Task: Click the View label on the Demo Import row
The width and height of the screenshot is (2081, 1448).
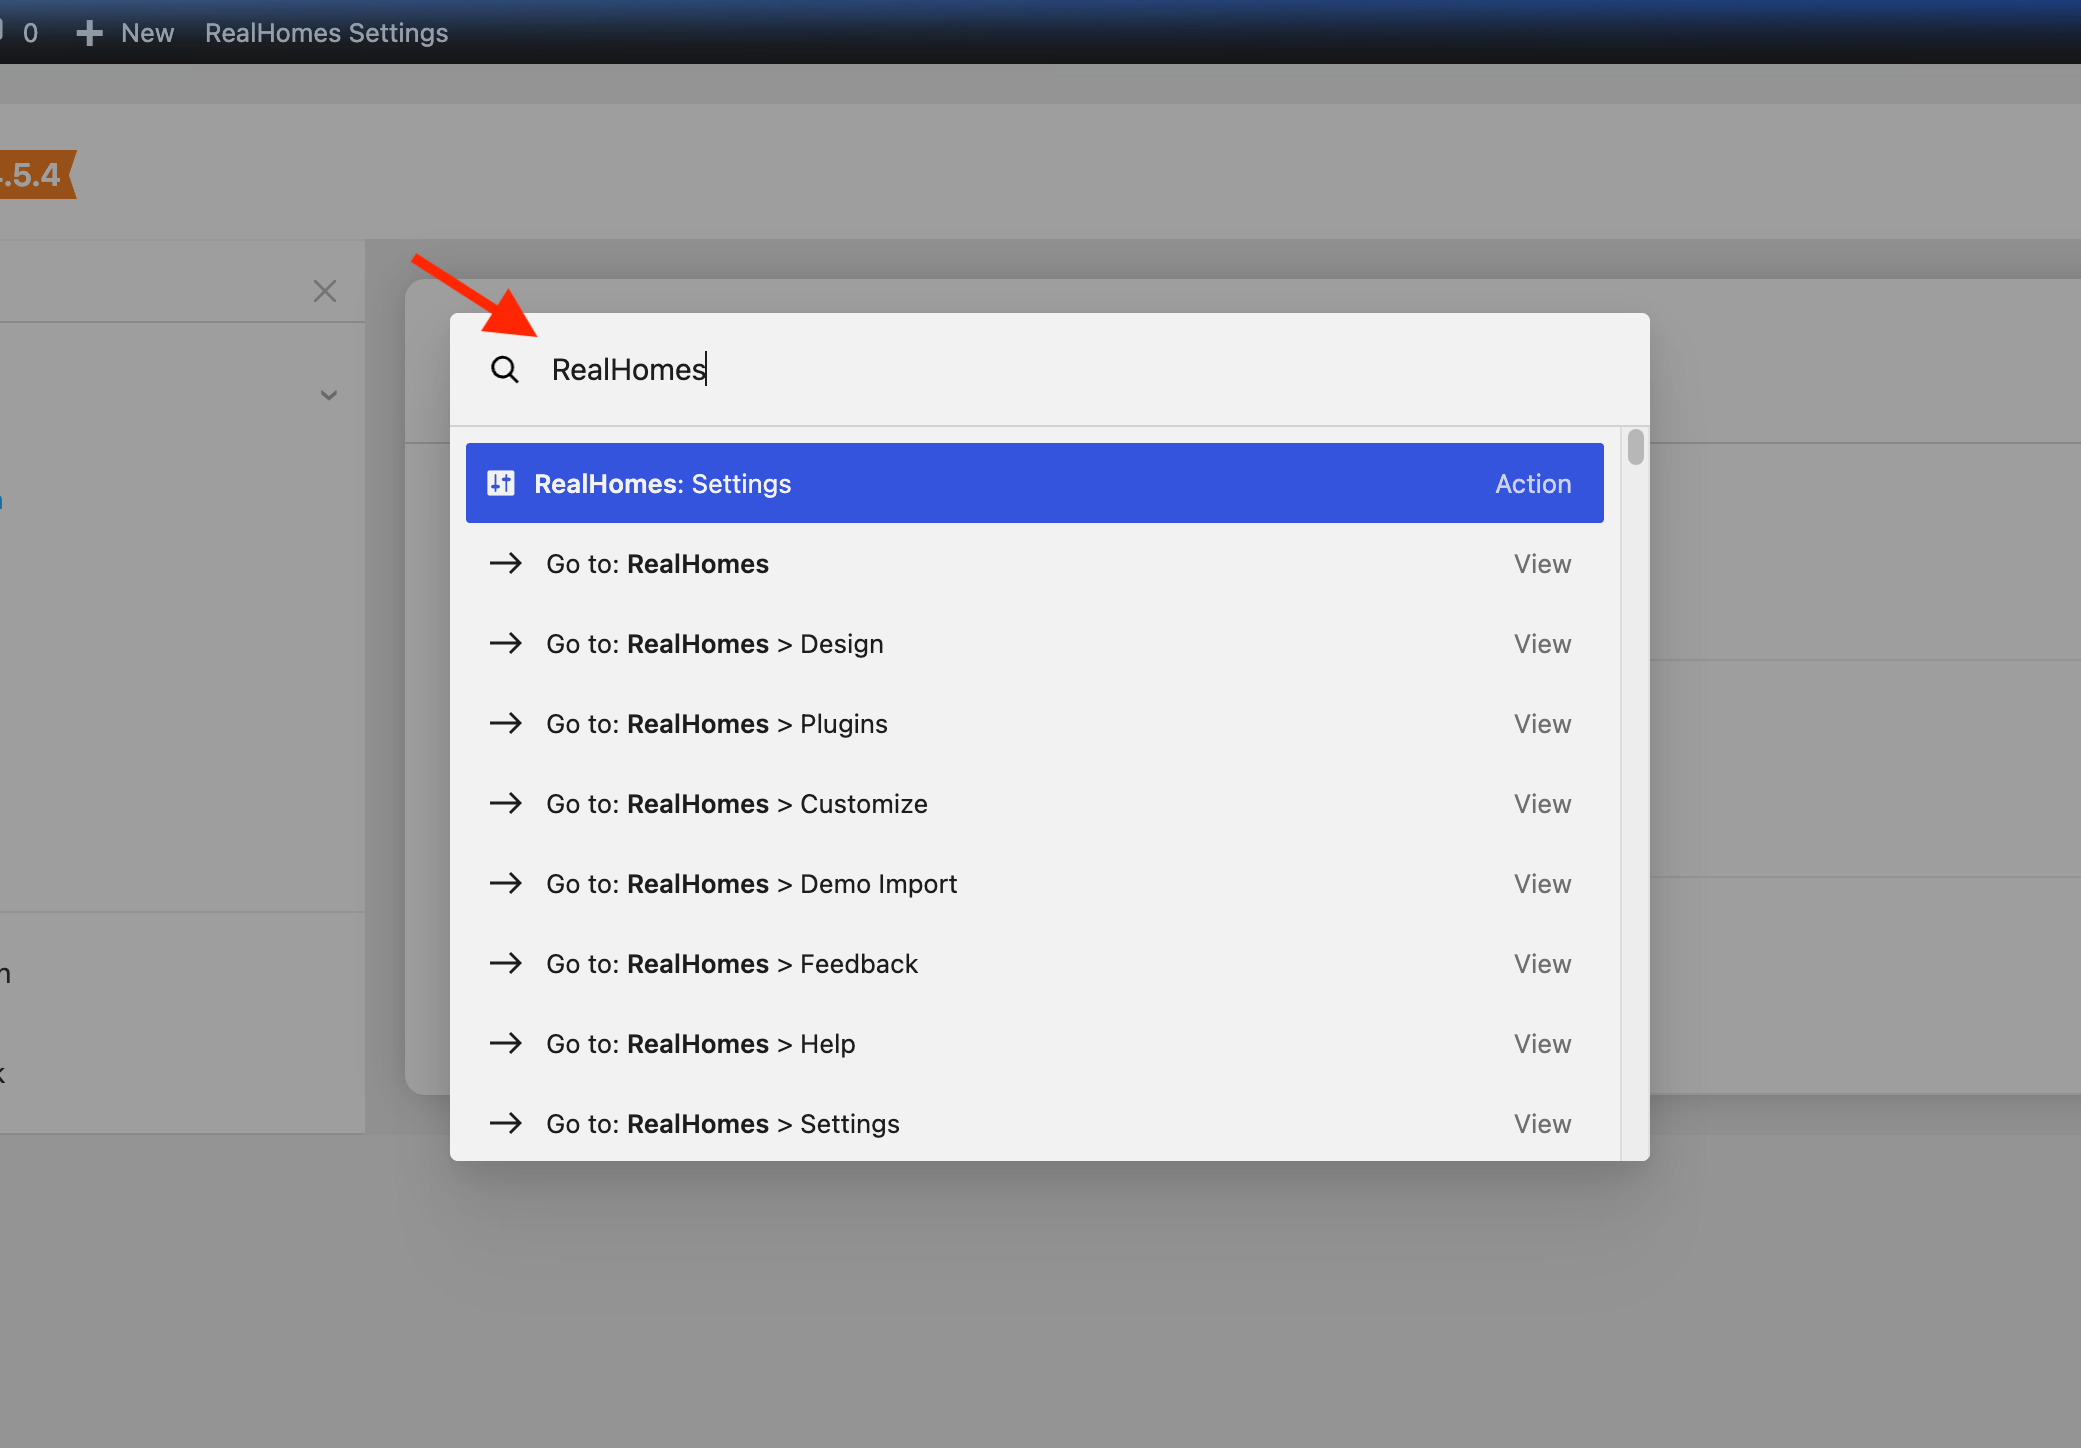Action: pos(1542,884)
